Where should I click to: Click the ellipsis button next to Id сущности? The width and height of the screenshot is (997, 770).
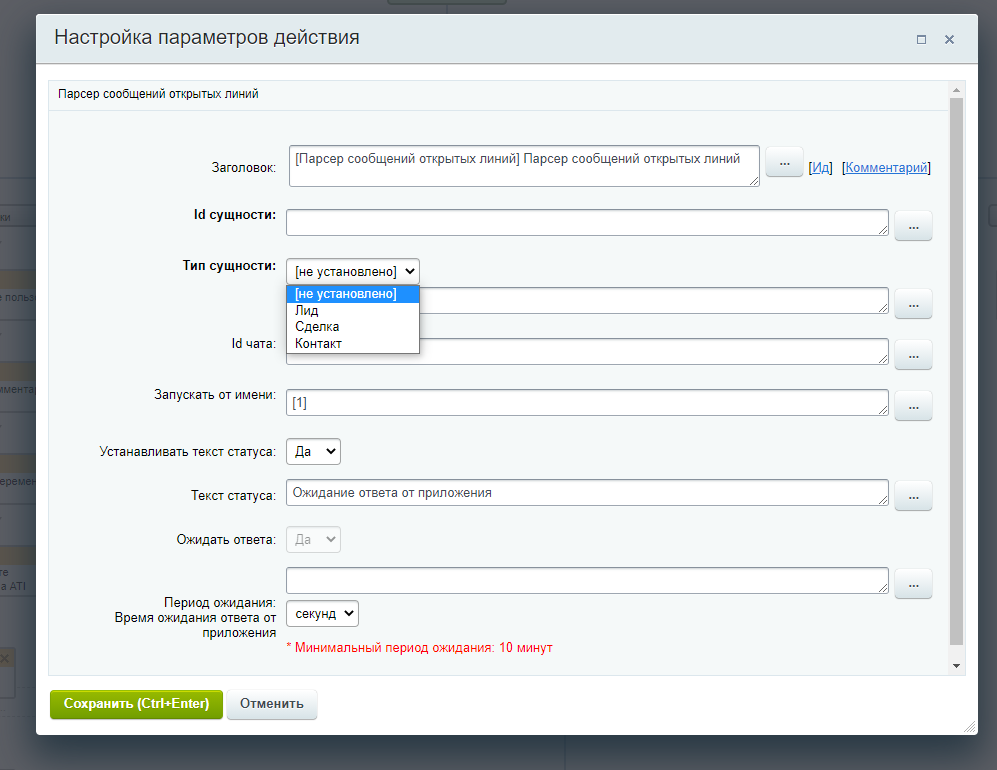[913, 226]
